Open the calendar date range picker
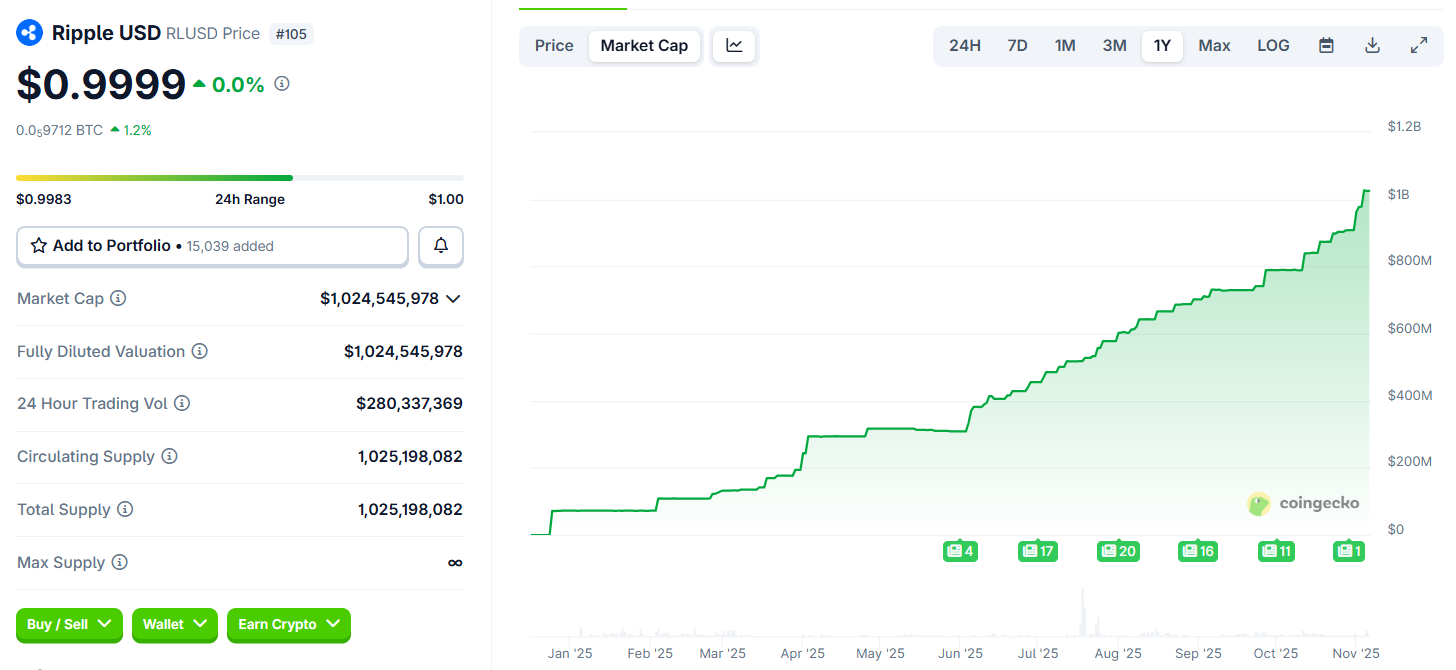Screen dimensions: 1456x670 (1325, 45)
